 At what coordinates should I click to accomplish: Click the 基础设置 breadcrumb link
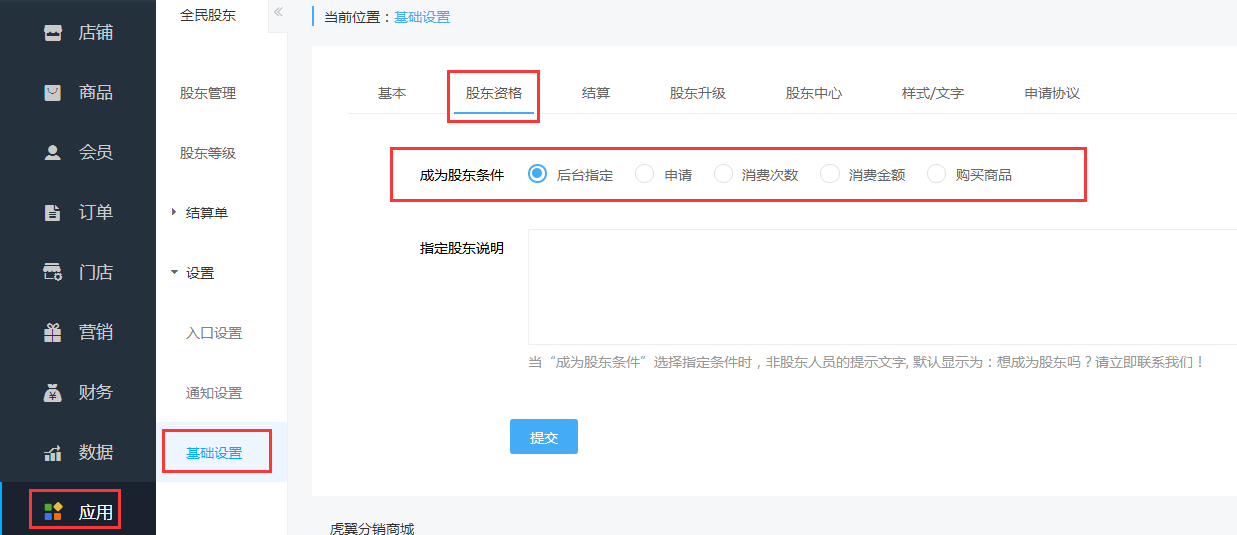[x=422, y=17]
